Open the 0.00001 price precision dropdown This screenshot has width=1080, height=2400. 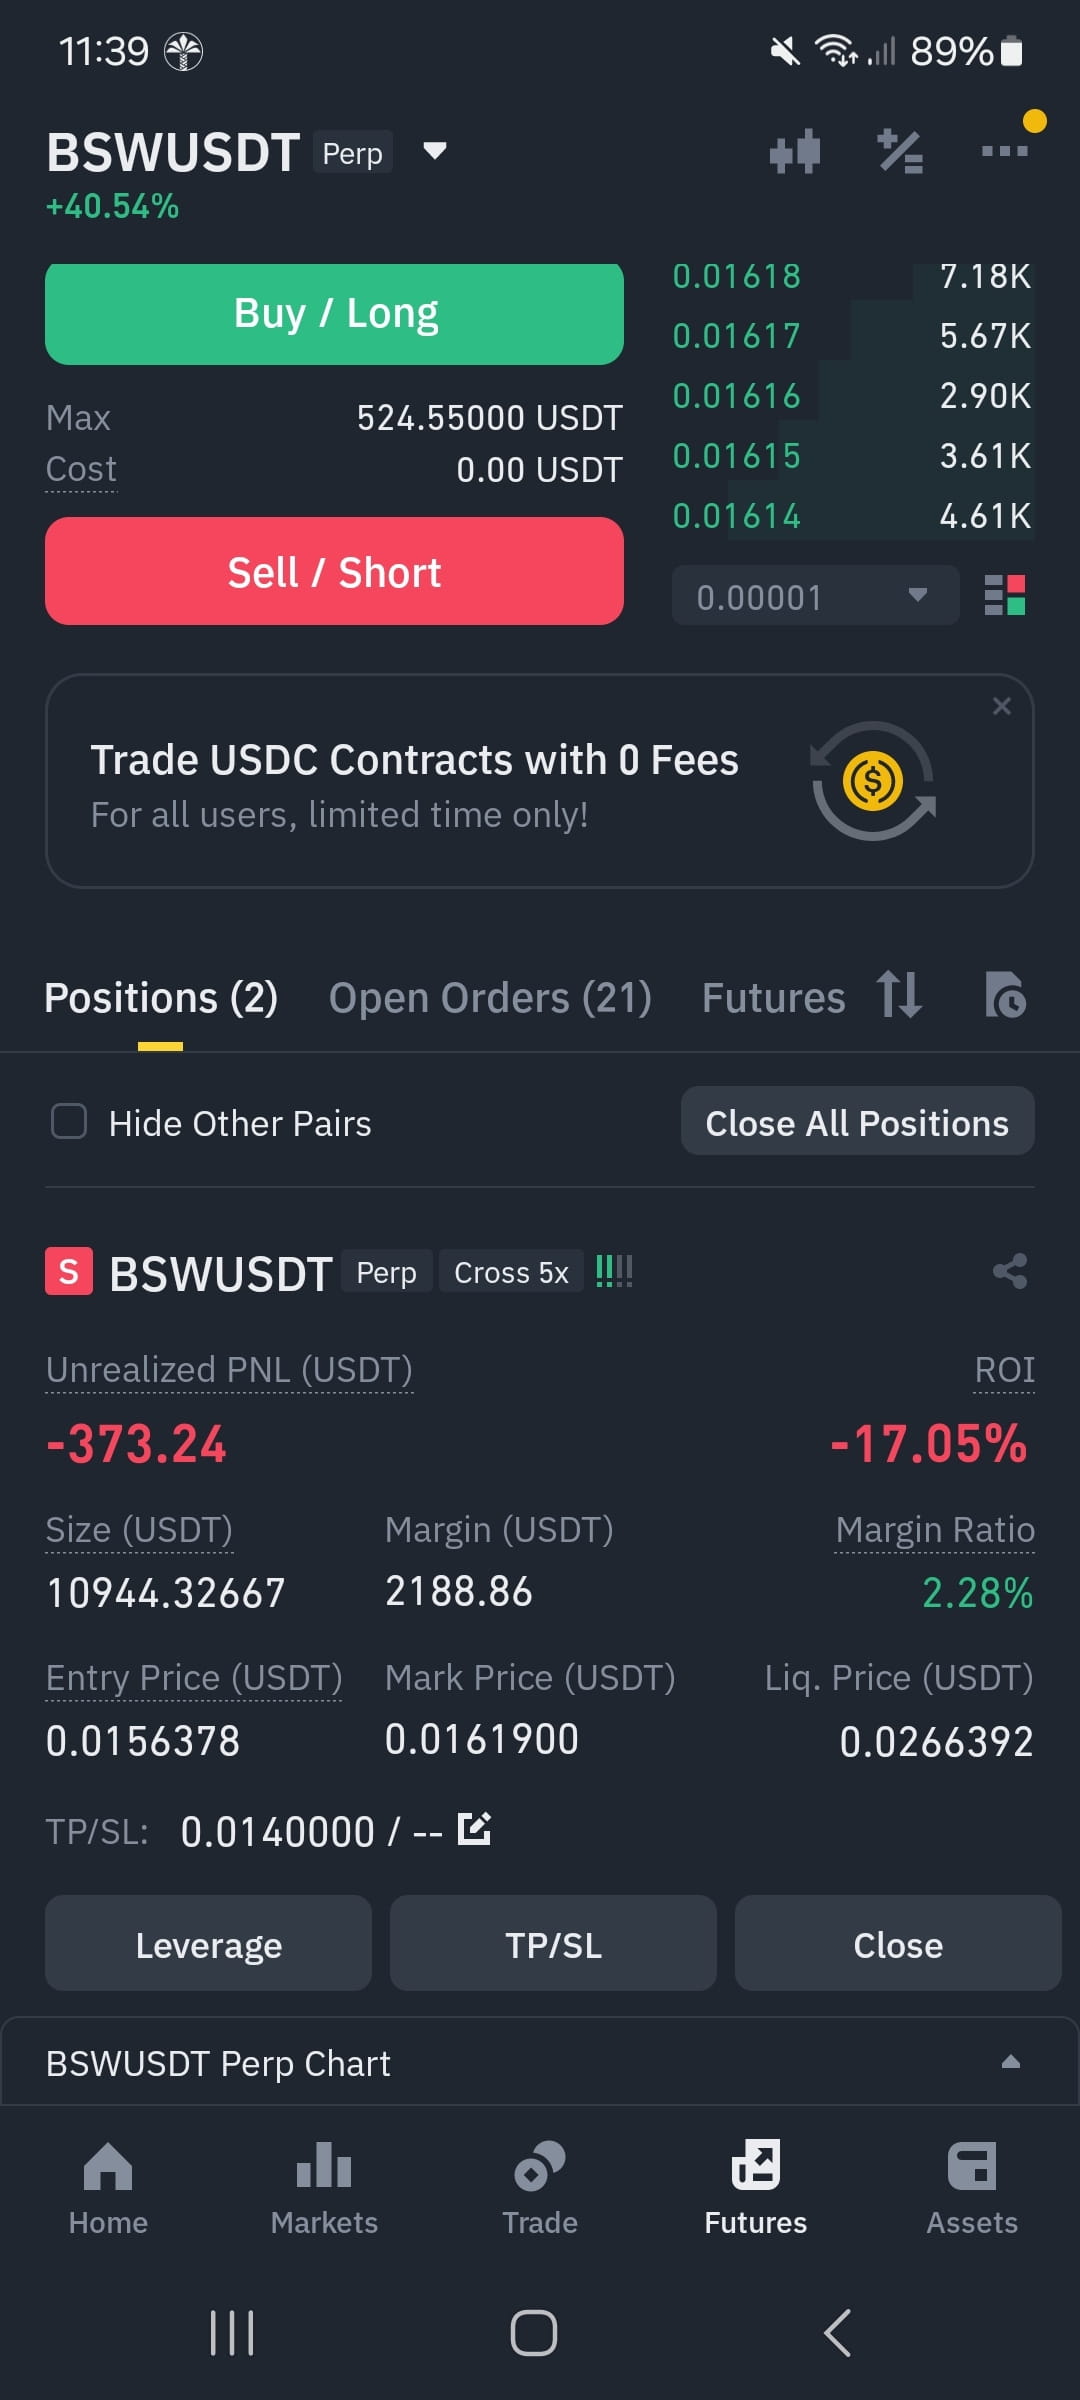point(815,596)
